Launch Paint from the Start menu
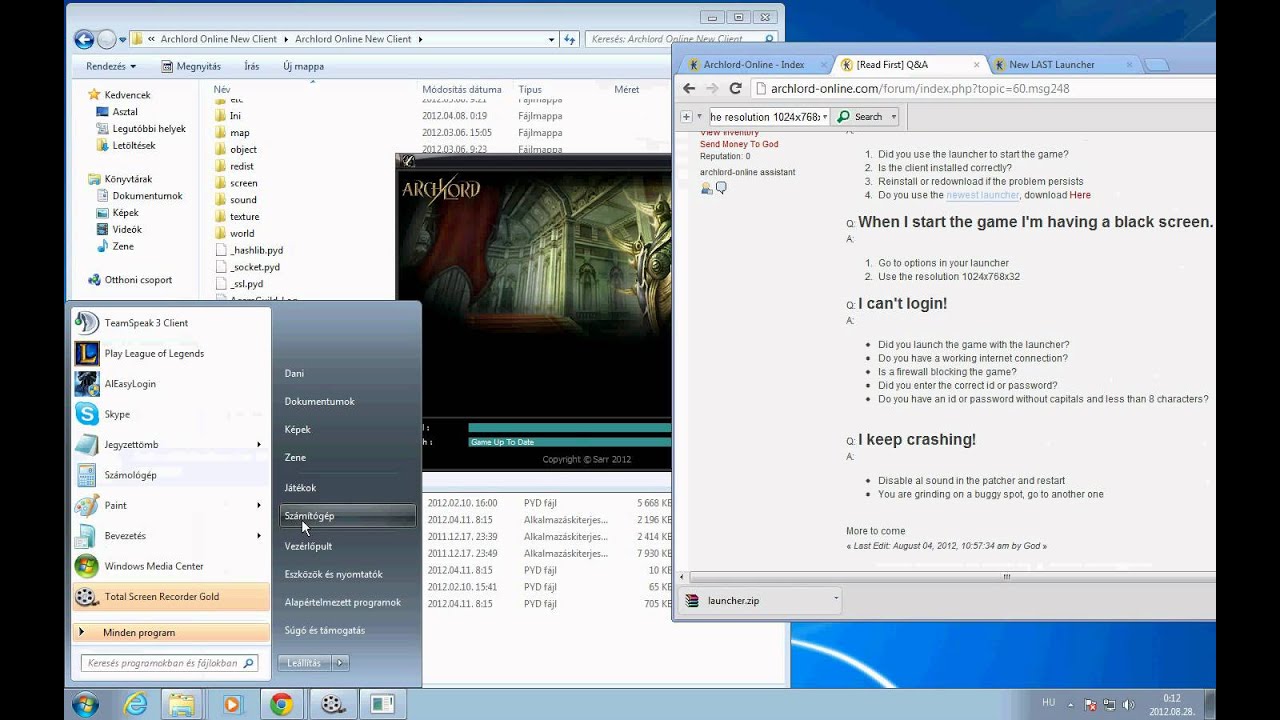 (115, 505)
